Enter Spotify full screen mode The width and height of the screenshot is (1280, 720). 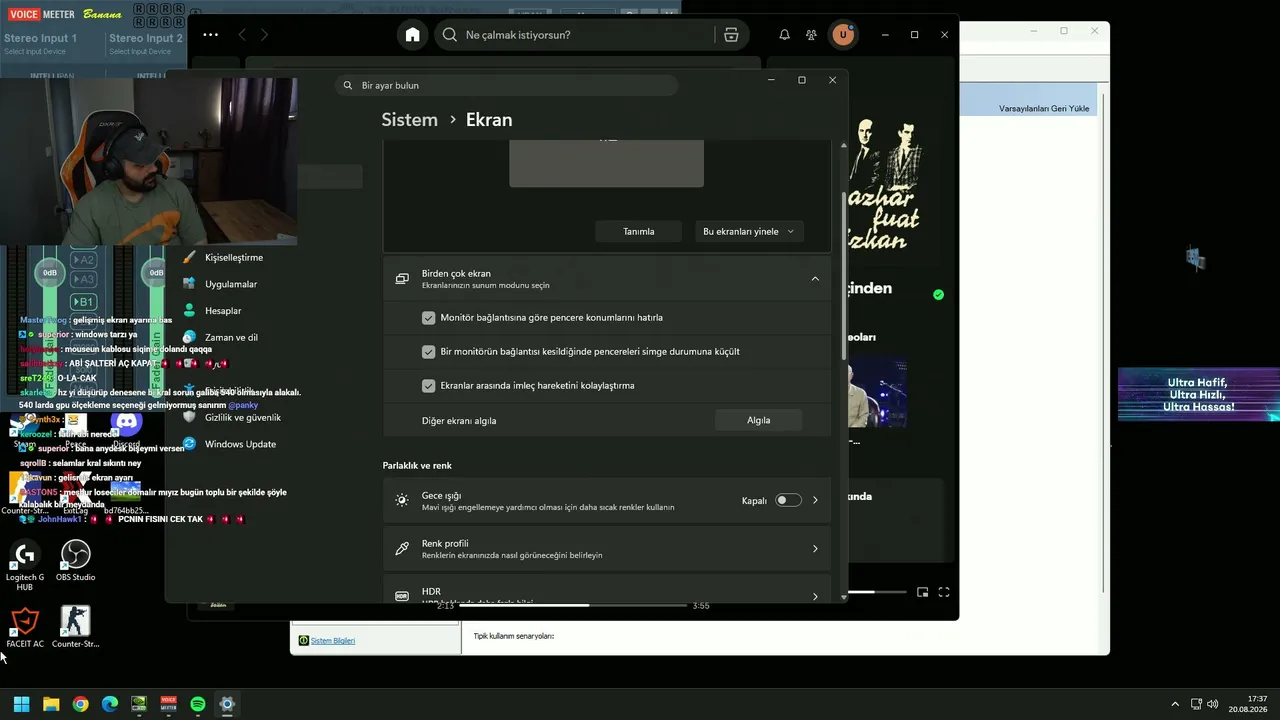click(x=943, y=592)
